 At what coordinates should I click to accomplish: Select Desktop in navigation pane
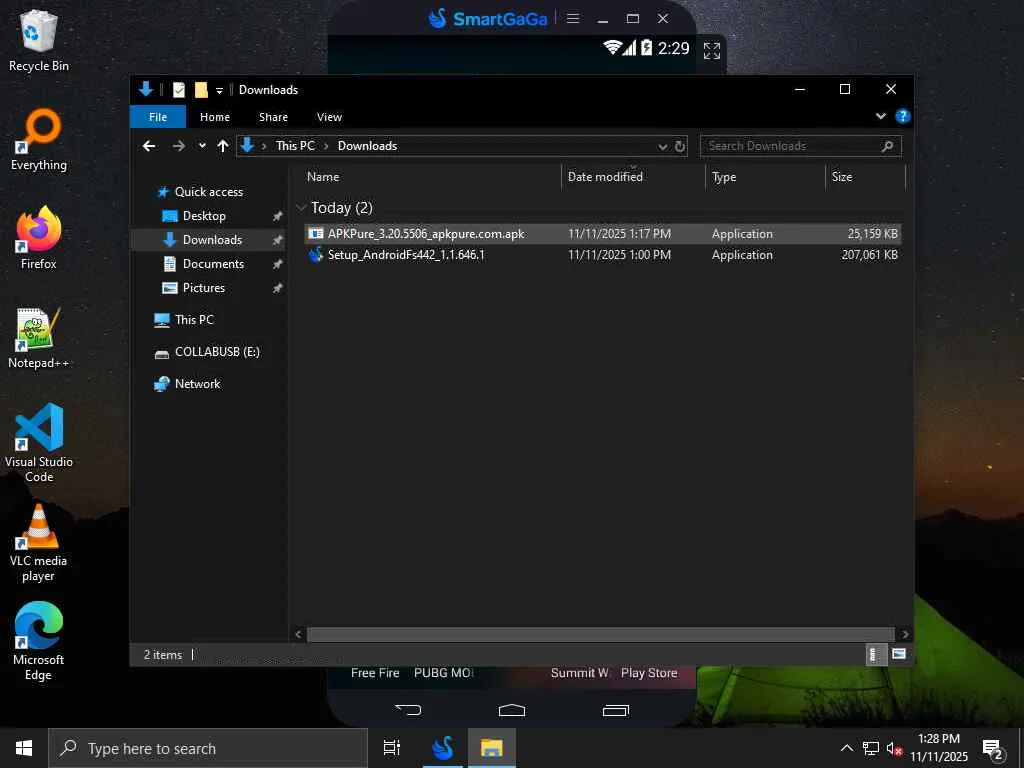(204, 216)
